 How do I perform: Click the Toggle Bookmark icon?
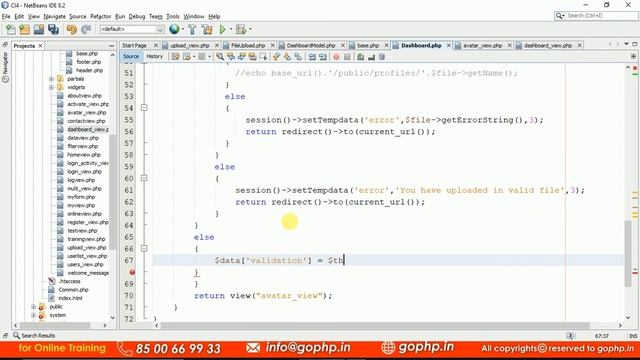click(298, 57)
